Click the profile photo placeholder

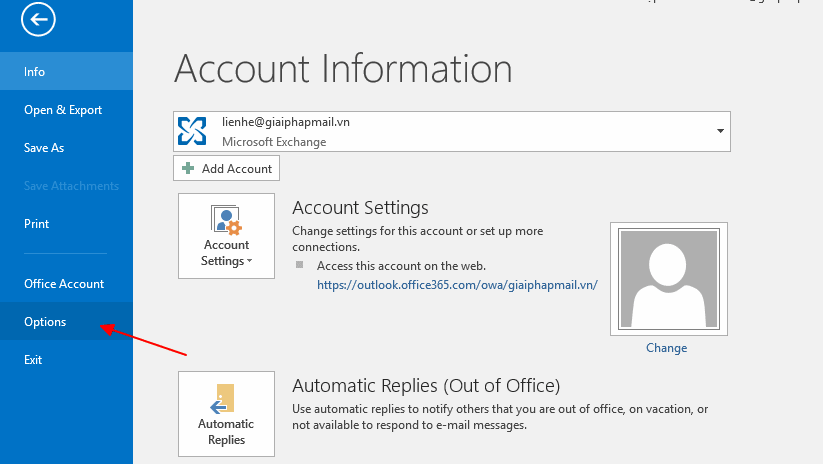pos(669,279)
